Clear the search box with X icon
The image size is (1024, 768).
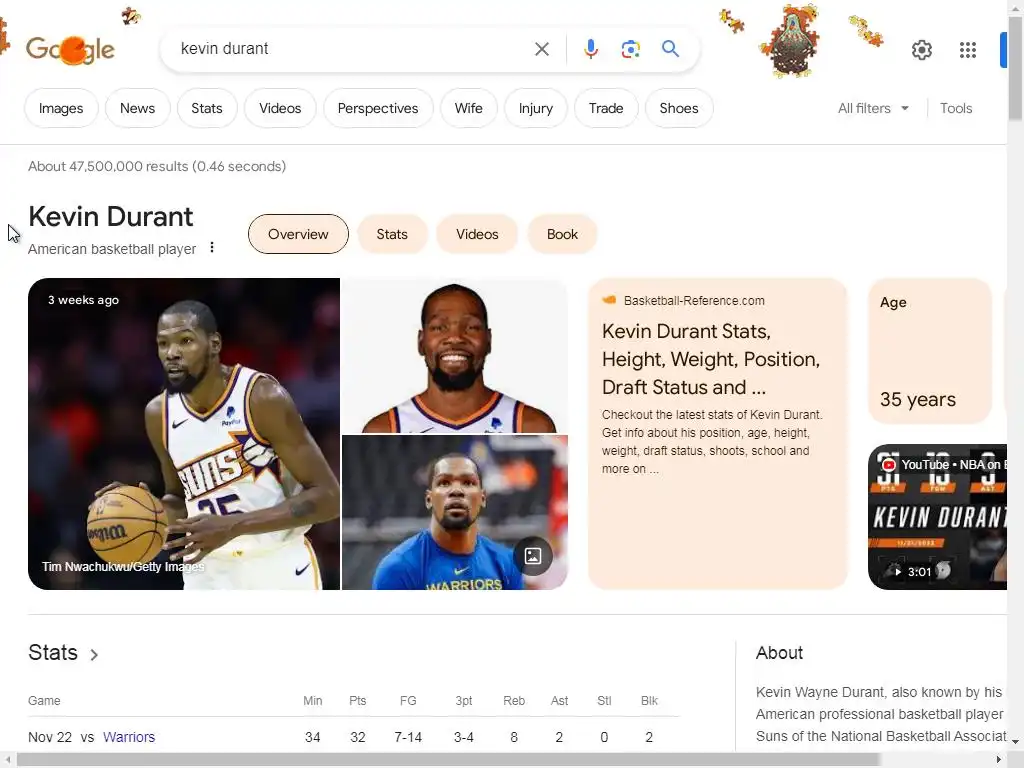point(541,49)
